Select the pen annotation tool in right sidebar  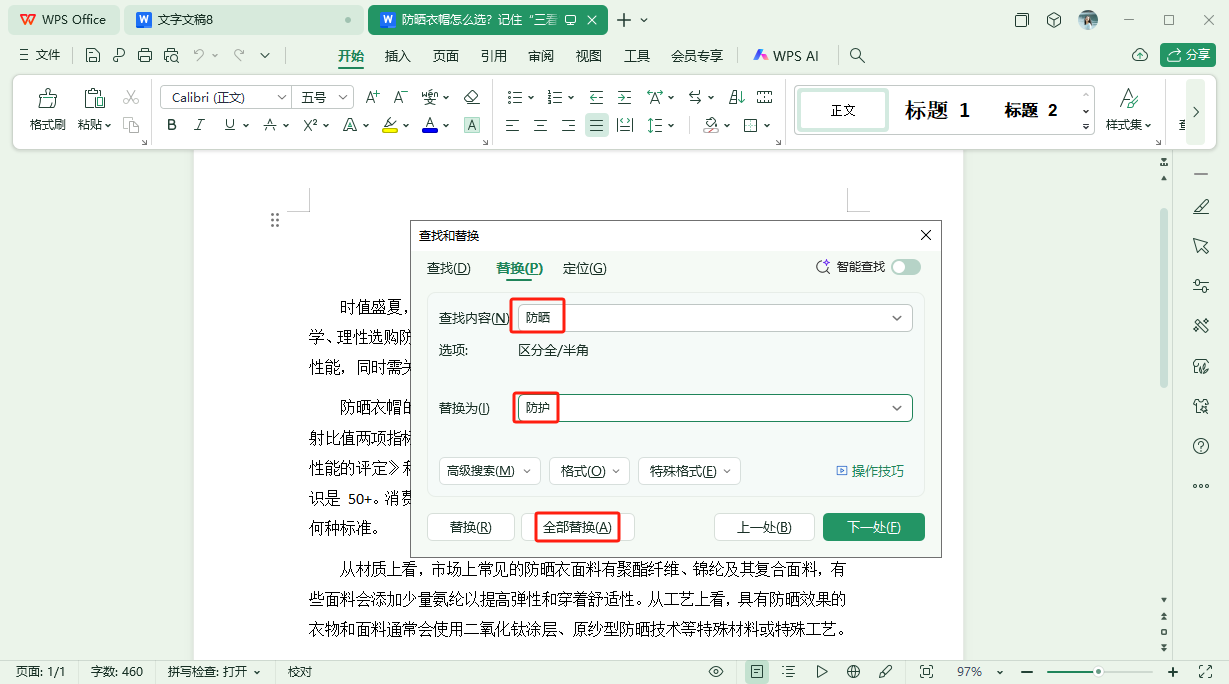(1200, 207)
